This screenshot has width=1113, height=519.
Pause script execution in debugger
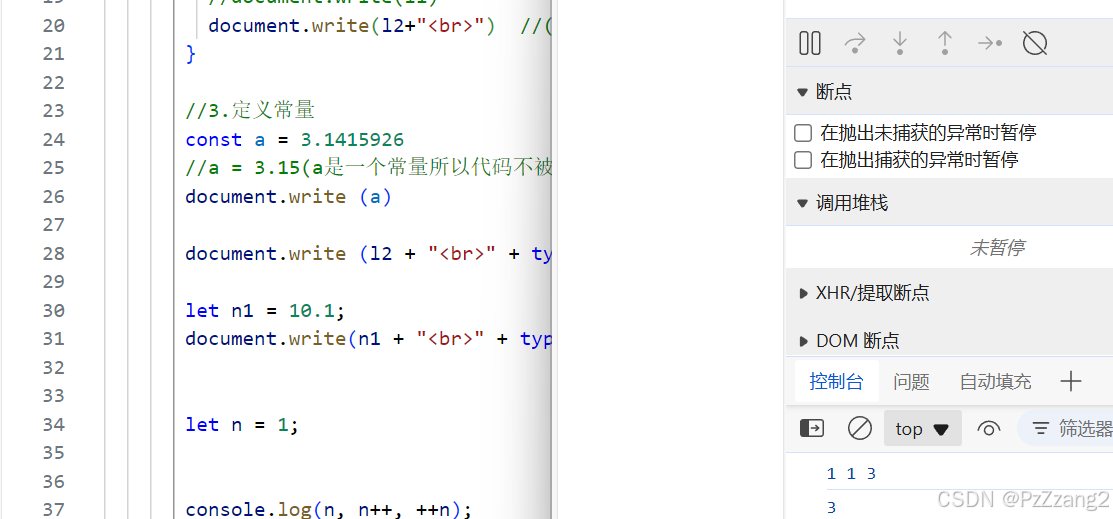click(x=810, y=43)
